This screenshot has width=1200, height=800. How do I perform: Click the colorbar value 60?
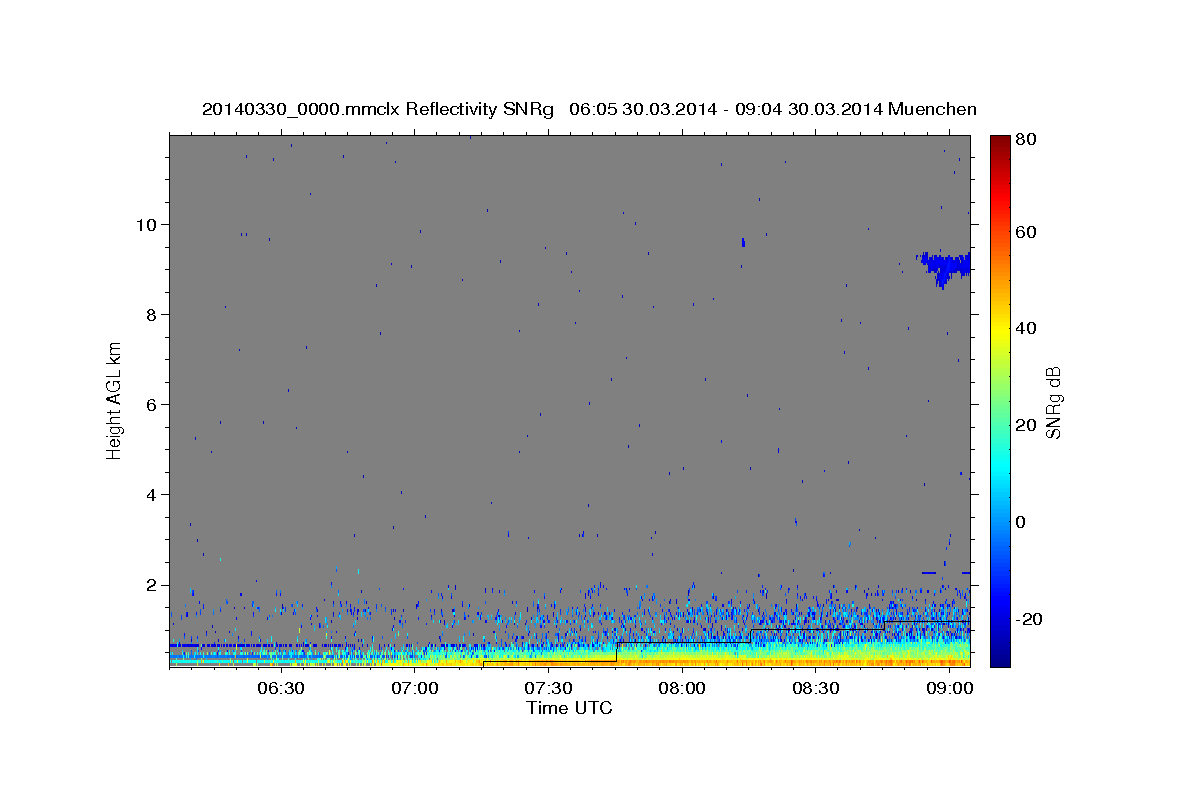(1025, 232)
